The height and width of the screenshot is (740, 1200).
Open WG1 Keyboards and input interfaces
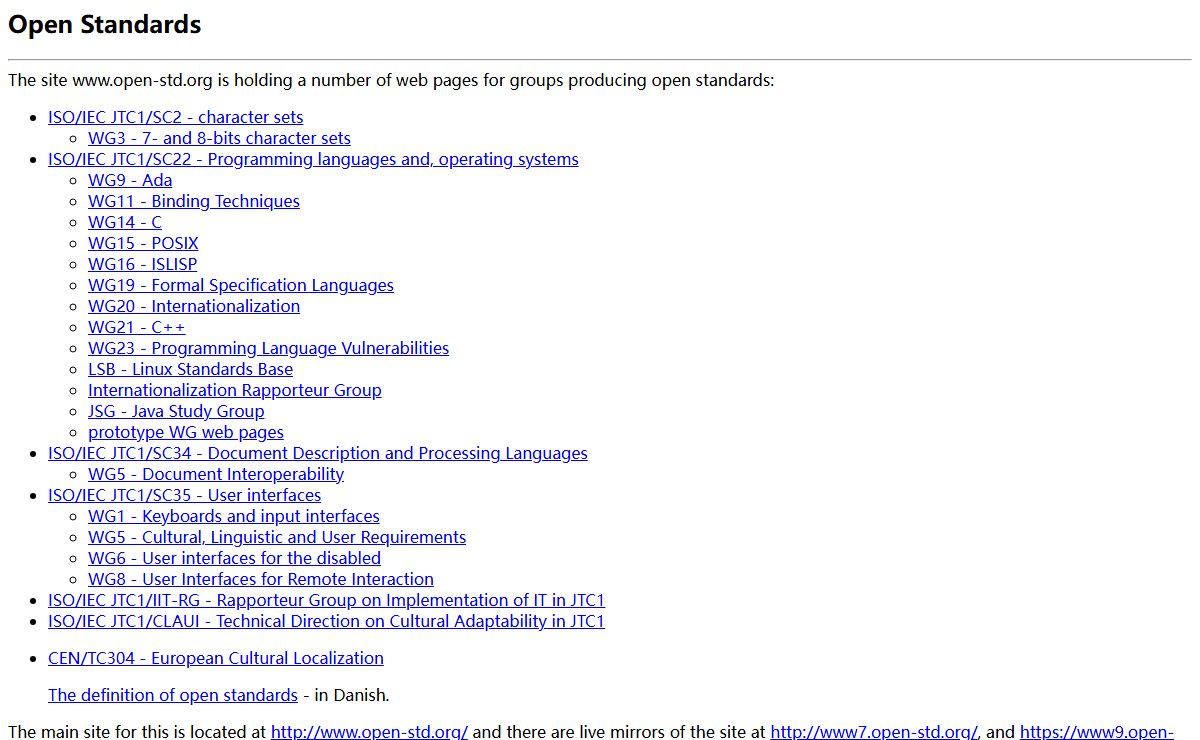[234, 516]
